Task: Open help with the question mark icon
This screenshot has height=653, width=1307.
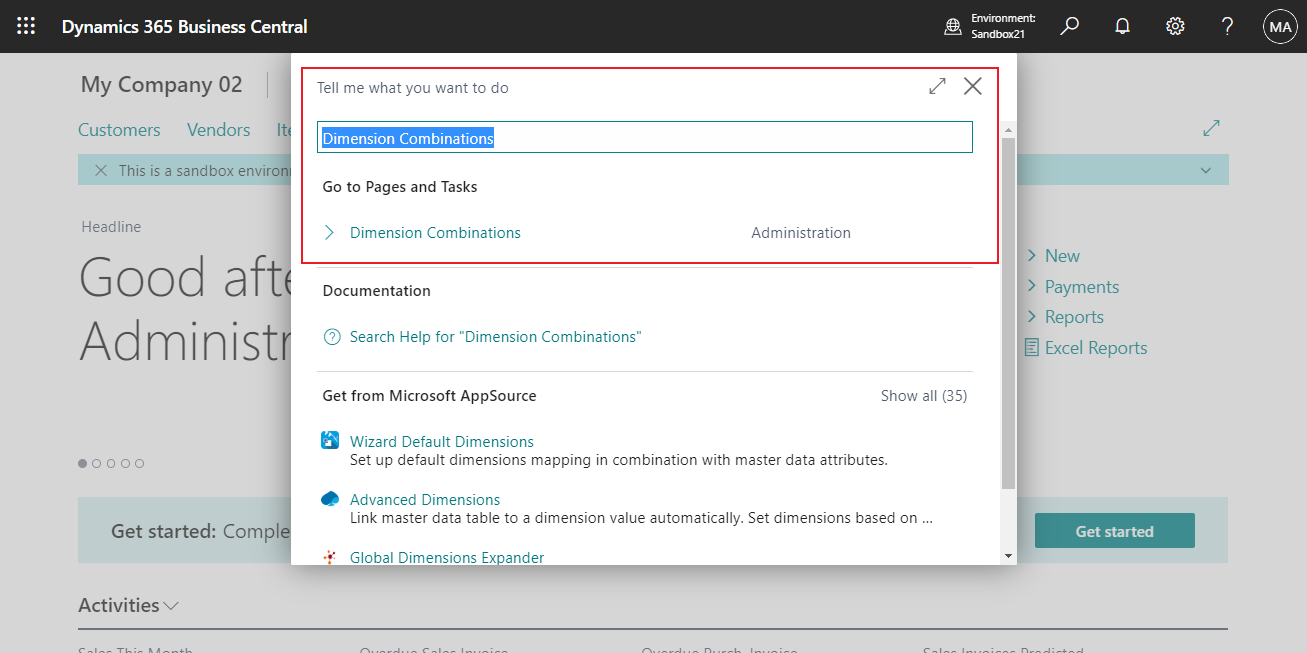Action: tap(1227, 26)
